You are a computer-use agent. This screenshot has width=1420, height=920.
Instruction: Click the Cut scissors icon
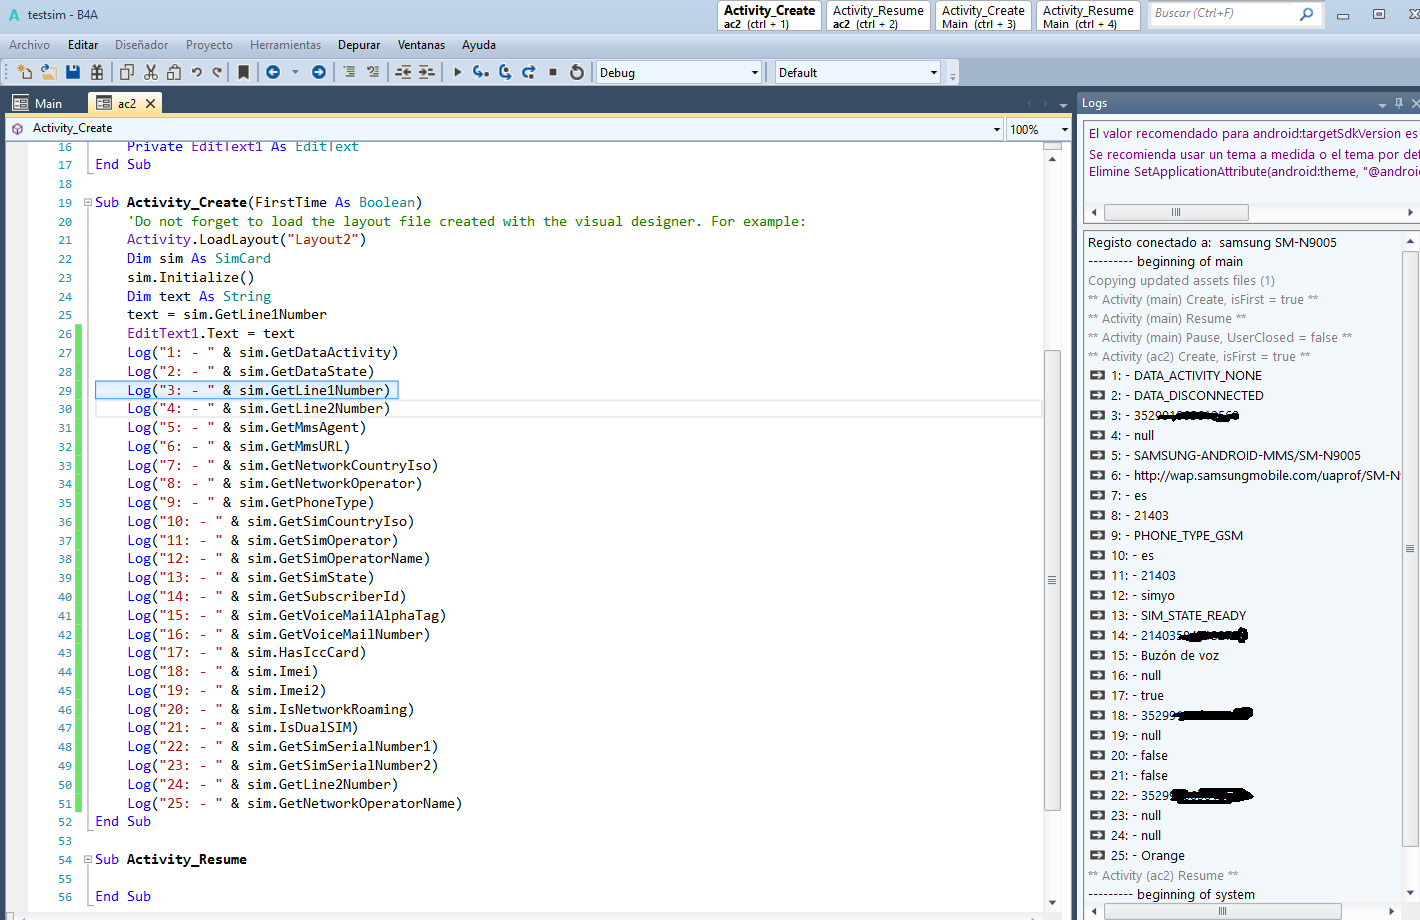[x=151, y=72]
